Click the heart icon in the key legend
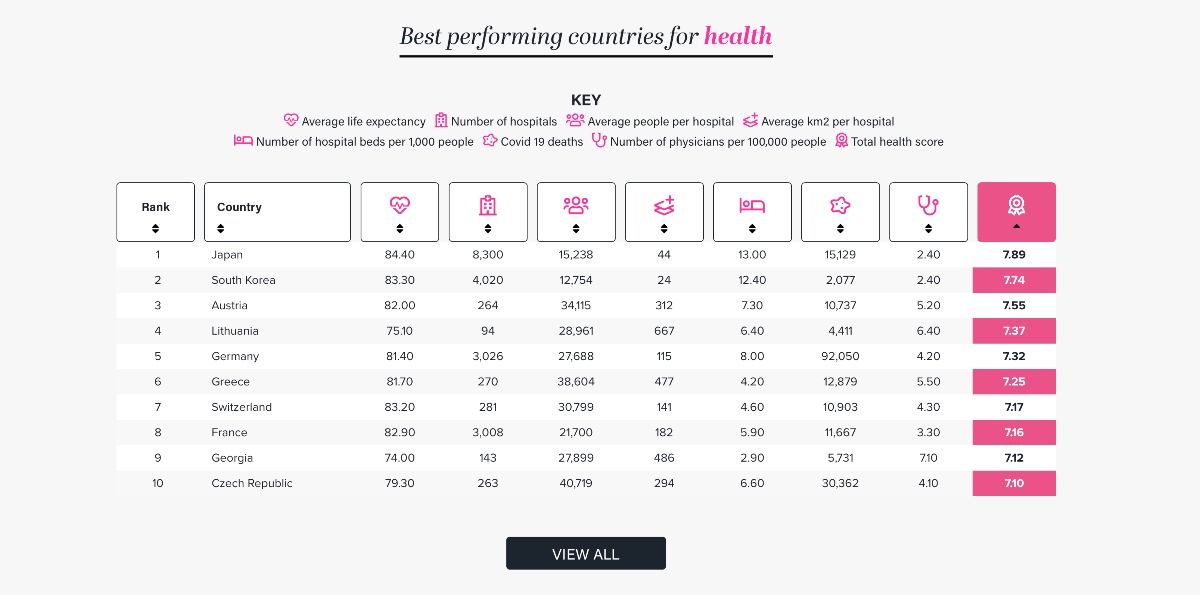 (291, 121)
